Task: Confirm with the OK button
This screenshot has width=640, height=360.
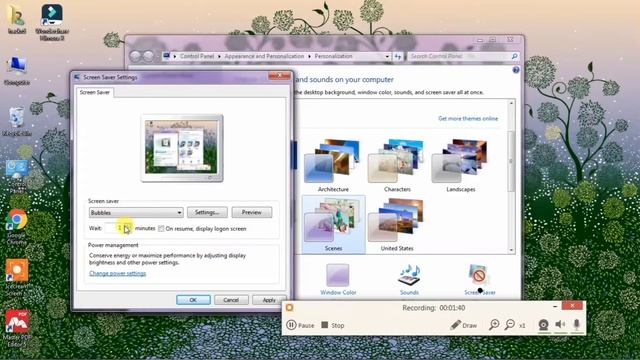Action: pos(193,300)
